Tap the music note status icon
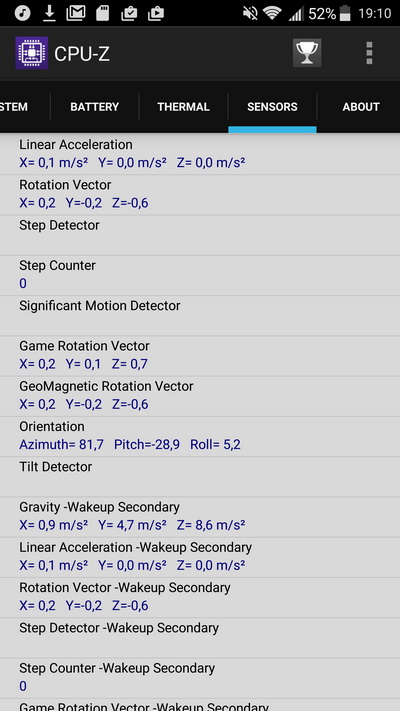Viewport: 400px width, 711px height. [x=22, y=13]
